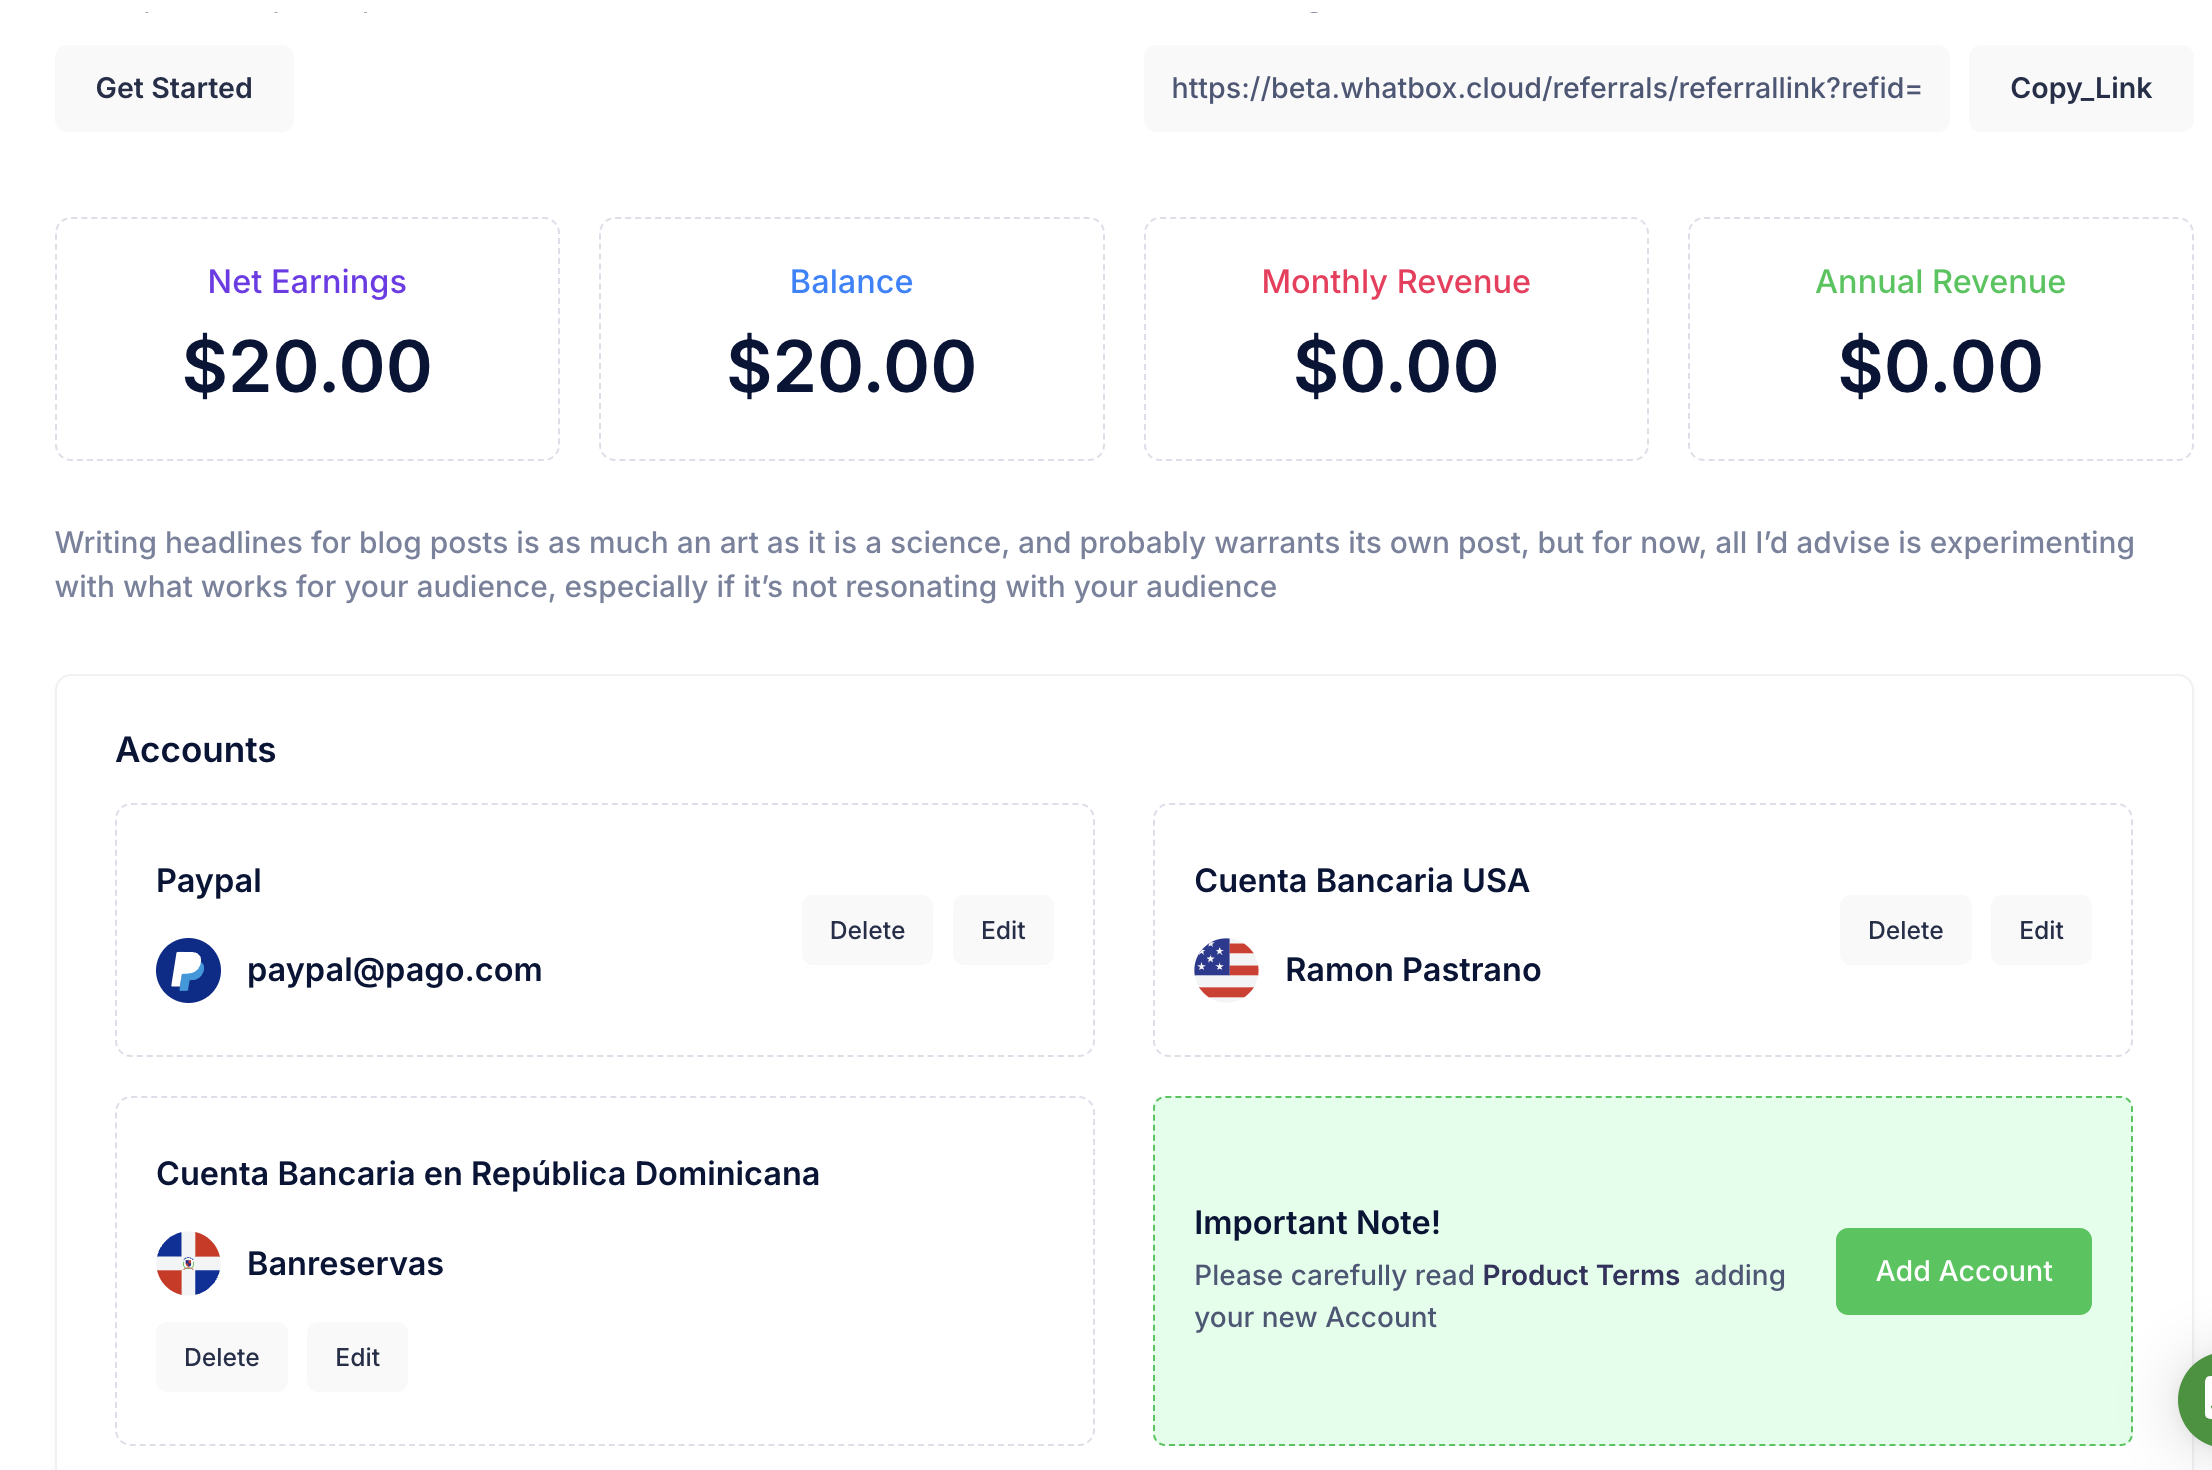
Task: Select the Annual Revenue card
Action: click(x=1940, y=339)
